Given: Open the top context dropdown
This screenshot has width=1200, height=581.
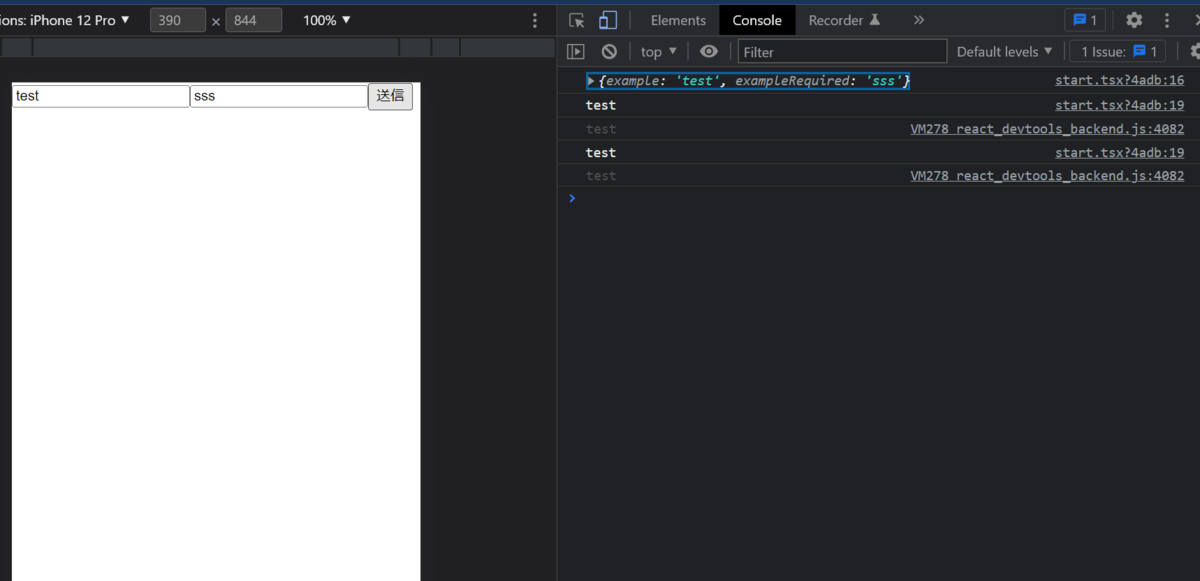Looking at the screenshot, I should [659, 51].
